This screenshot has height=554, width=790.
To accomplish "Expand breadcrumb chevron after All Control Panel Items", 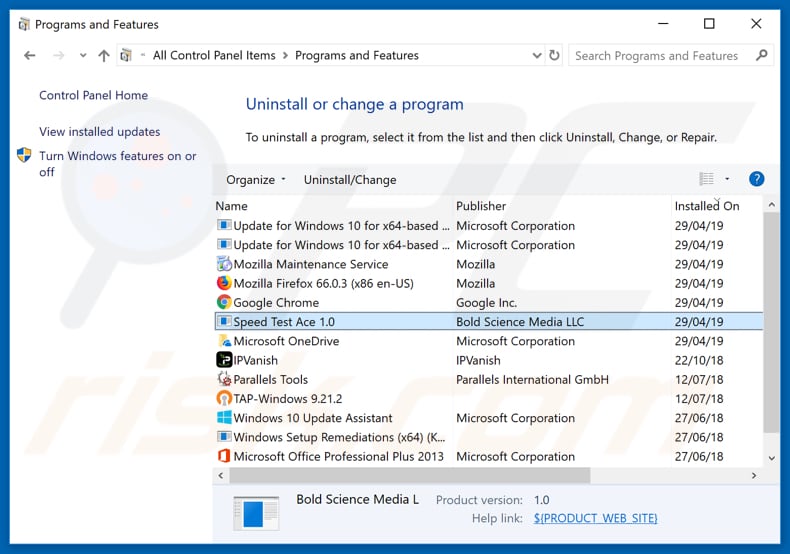I will tap(285, 55).
